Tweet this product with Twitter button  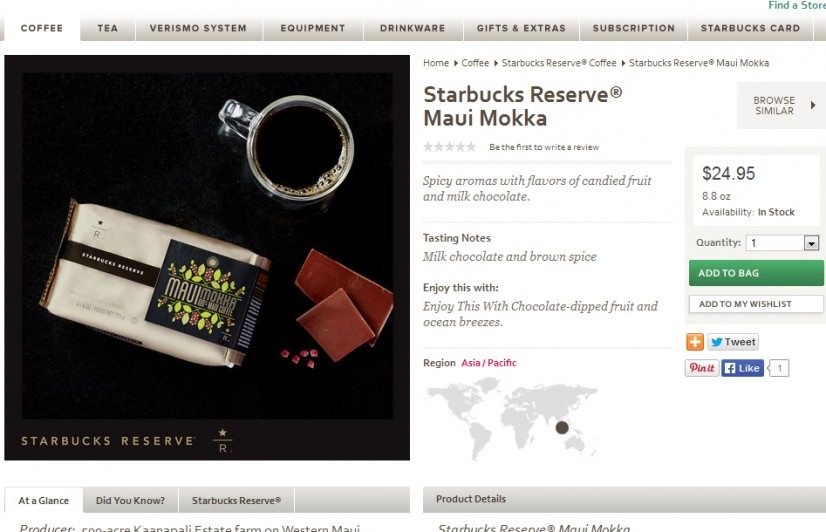coord(733,342)
